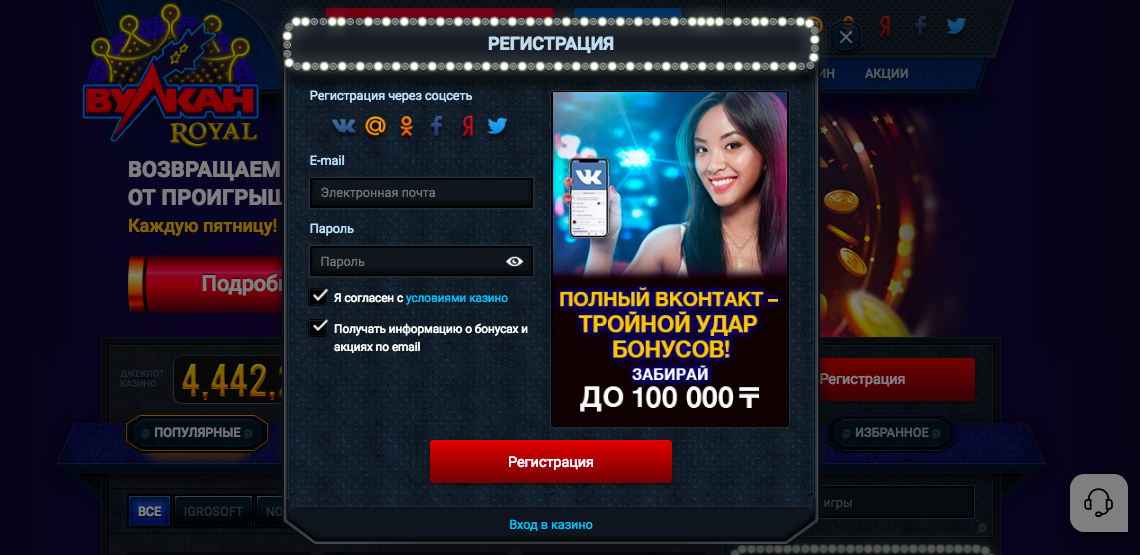Viewport: 1140px width, 555px height.
Task: Open the АКЦИИ menu item
Action: pyautogui.click(x=886, y=73)
